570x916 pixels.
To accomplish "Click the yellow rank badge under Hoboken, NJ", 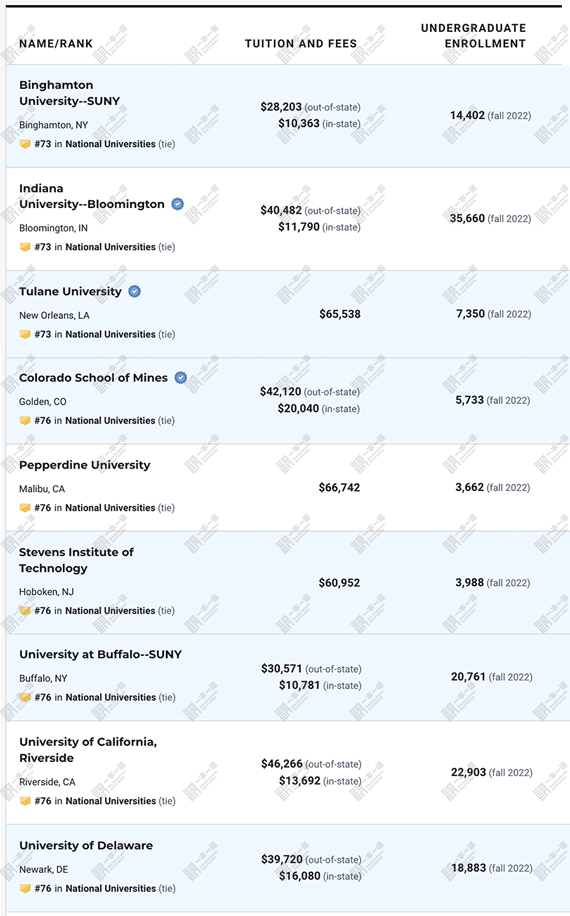I will 25,610.
